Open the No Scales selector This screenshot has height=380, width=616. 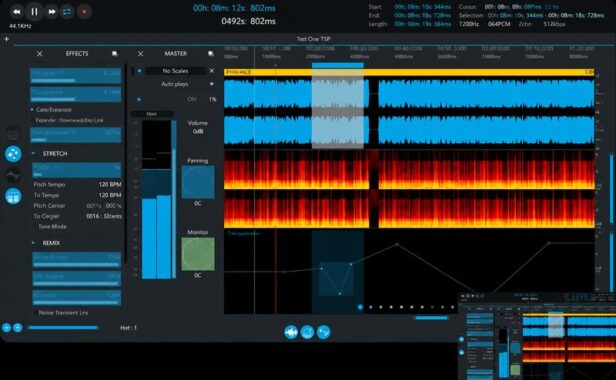[176, 71]
